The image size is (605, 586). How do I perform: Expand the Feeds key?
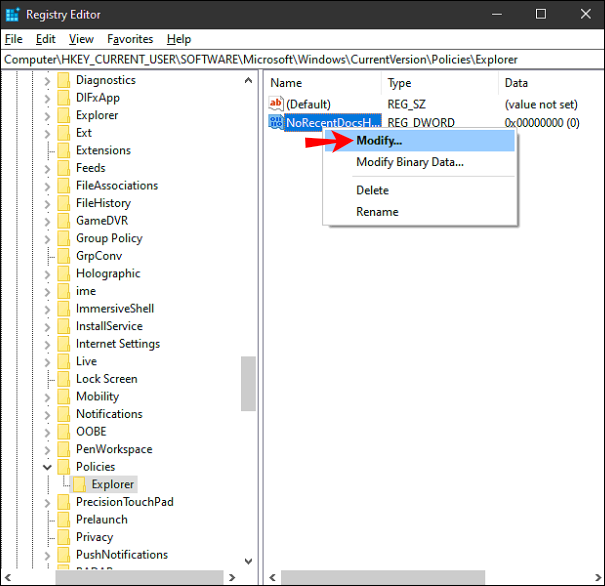point(47,169)
